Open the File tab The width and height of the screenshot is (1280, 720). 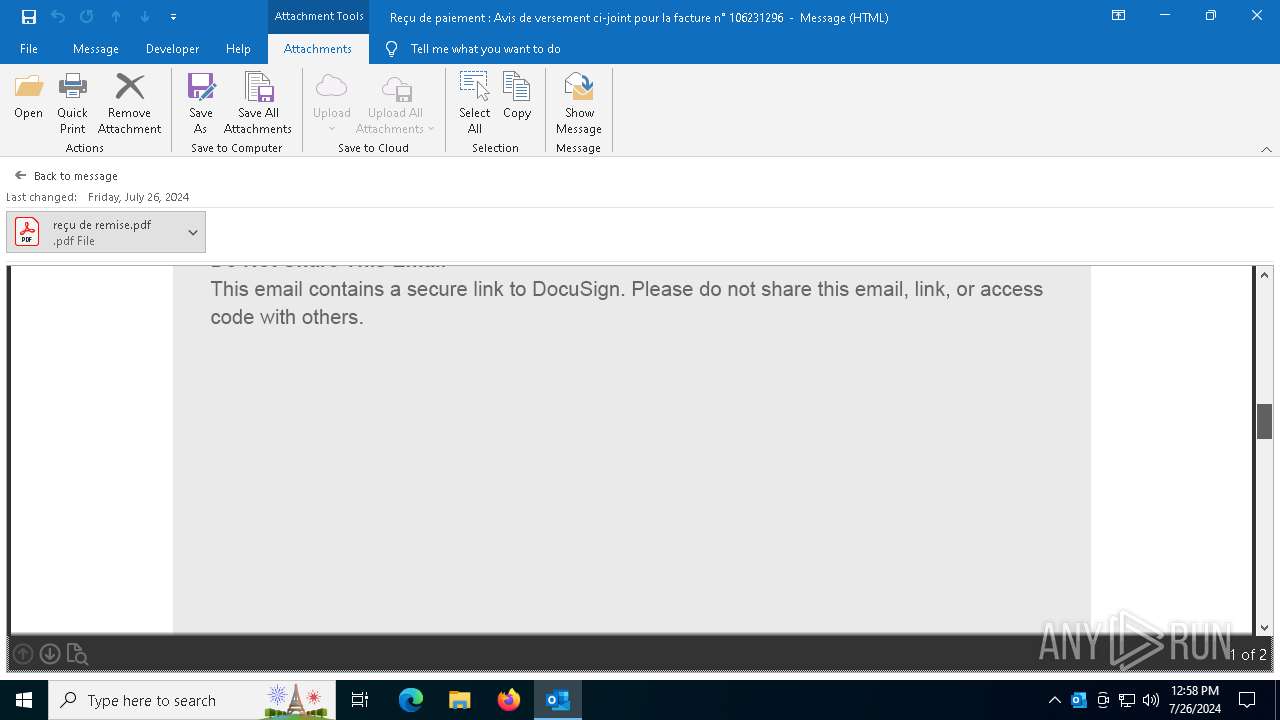coord(29,49)
